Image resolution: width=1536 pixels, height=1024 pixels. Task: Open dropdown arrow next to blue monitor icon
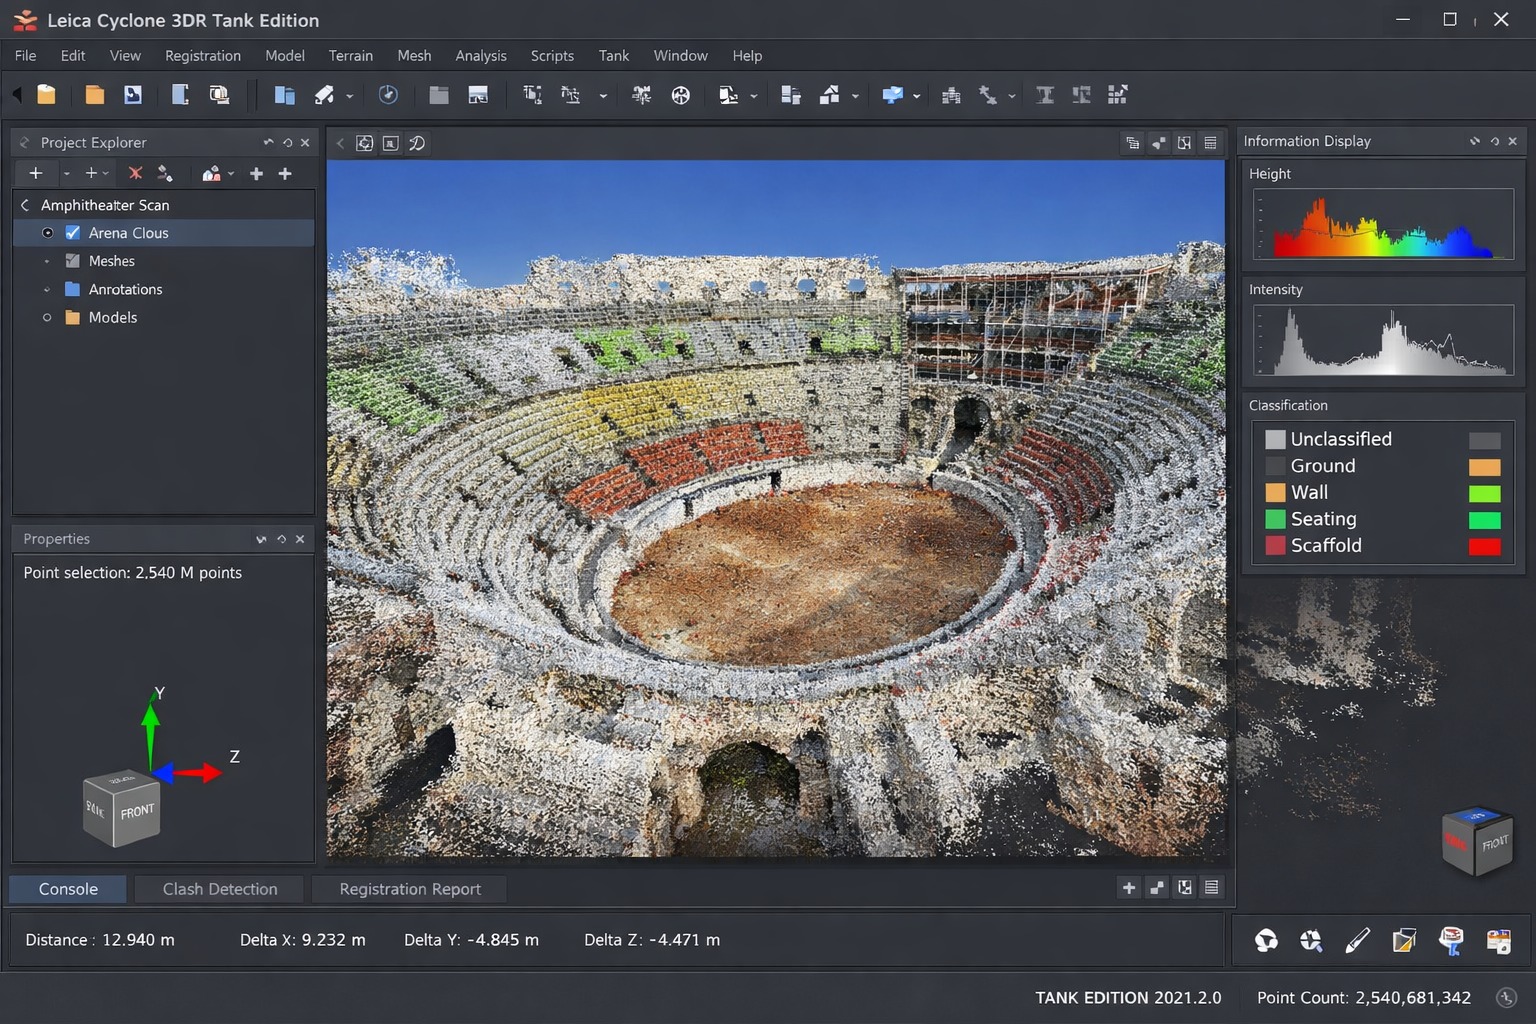click(x=916, y=96)
